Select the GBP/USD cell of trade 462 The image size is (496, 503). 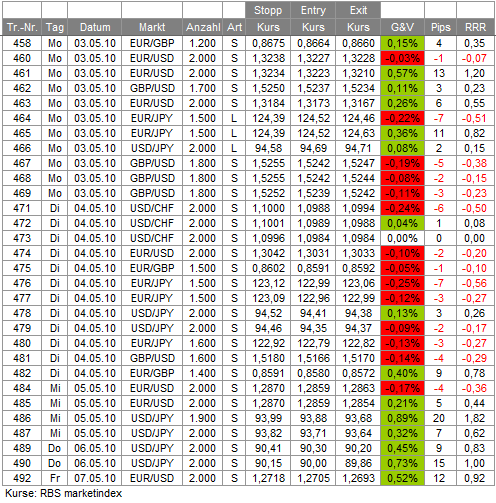point(152,88)
